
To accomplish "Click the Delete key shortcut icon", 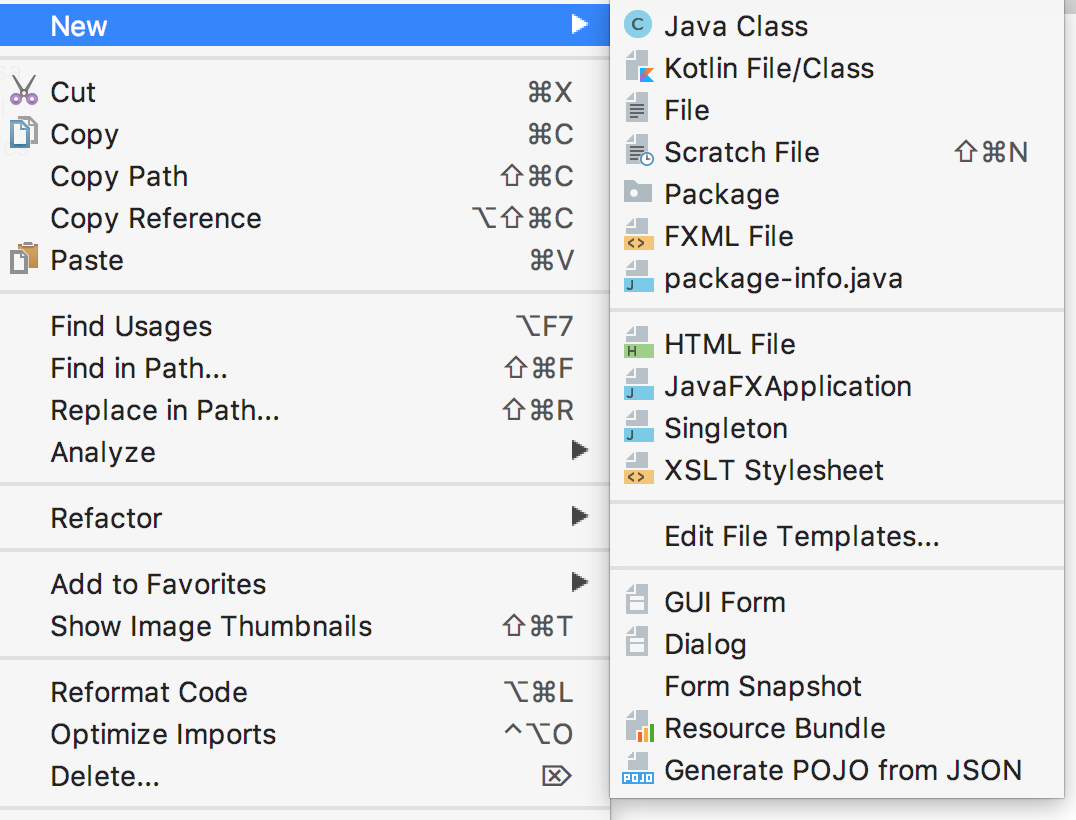I will pos(557,776).
